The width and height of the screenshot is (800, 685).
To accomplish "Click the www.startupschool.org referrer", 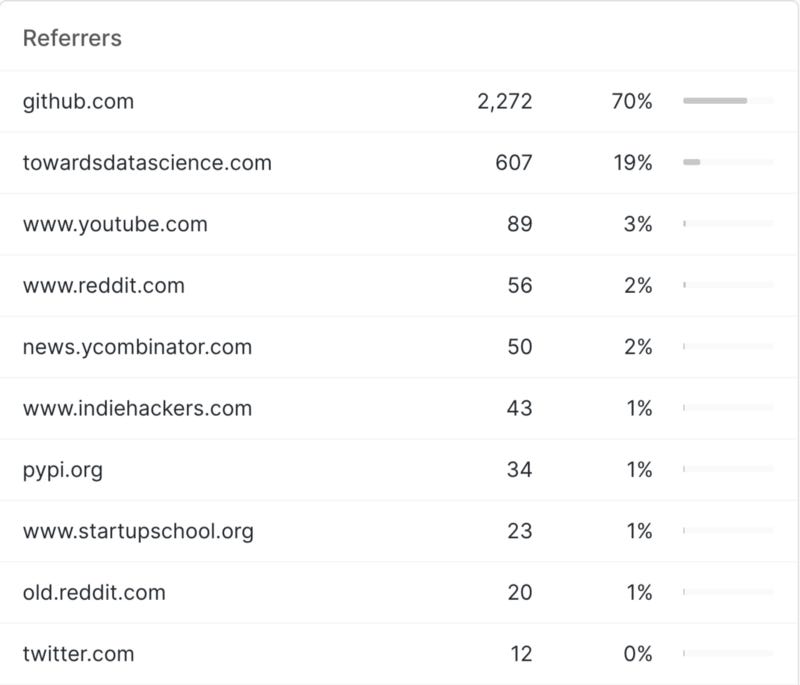I will (138, 531).
